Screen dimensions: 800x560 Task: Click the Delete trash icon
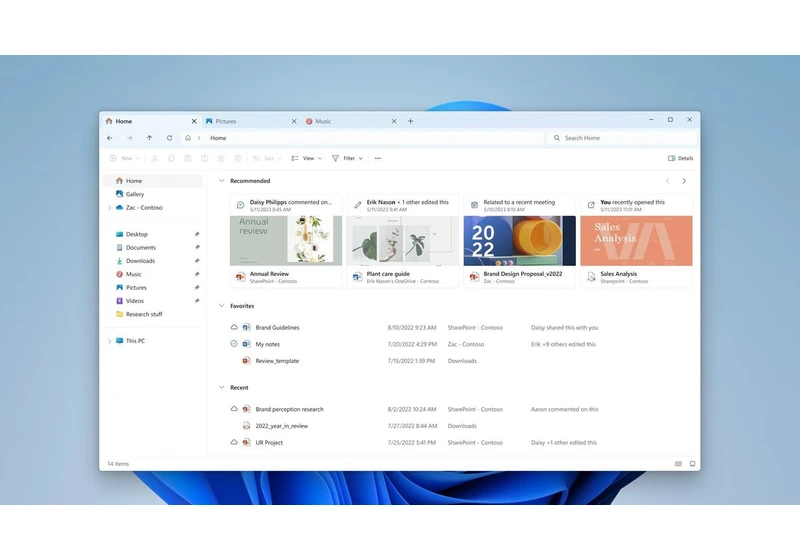[238, 158]
